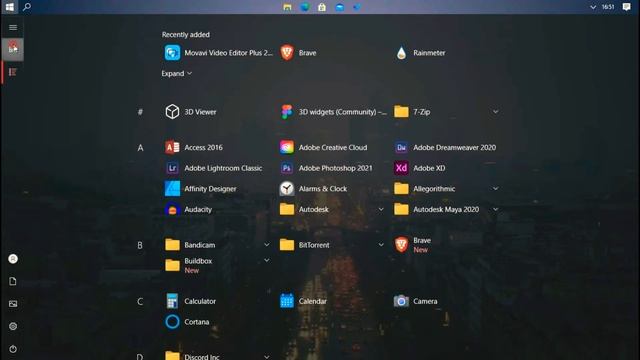
Task: Expand the Buildbox folder chevron
Action: pyautogui.click(x=267, y=260)
